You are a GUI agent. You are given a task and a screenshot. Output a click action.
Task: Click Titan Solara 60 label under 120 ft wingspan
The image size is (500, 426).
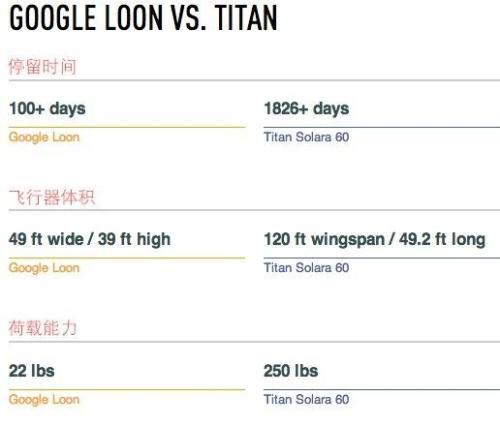pos(306,268)
